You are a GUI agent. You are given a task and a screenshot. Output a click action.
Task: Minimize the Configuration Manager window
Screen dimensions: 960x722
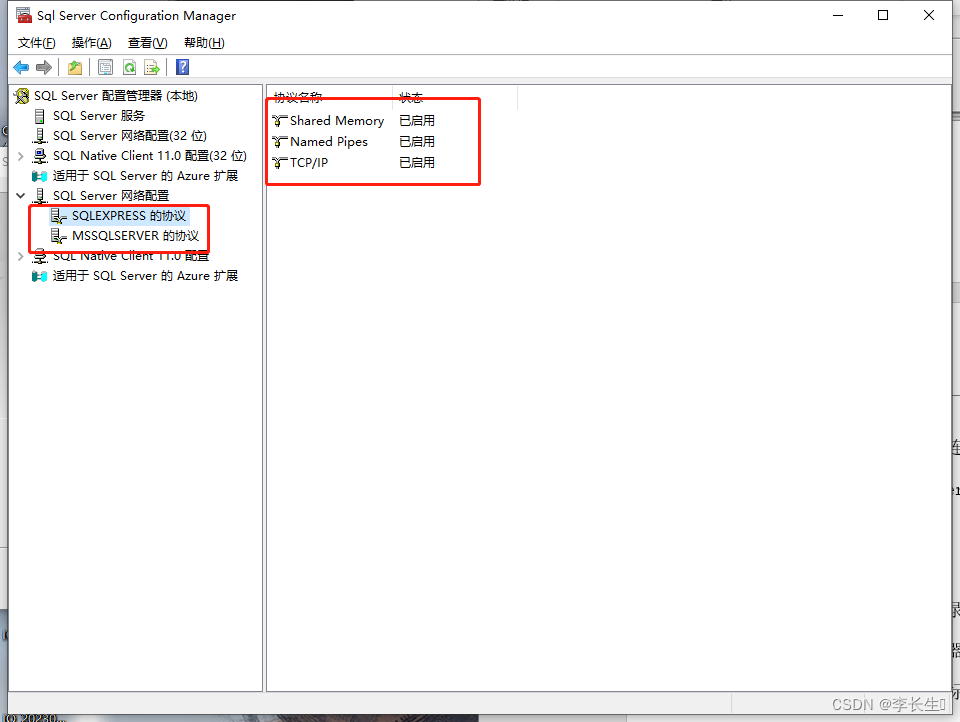click(x=838, y=15)
